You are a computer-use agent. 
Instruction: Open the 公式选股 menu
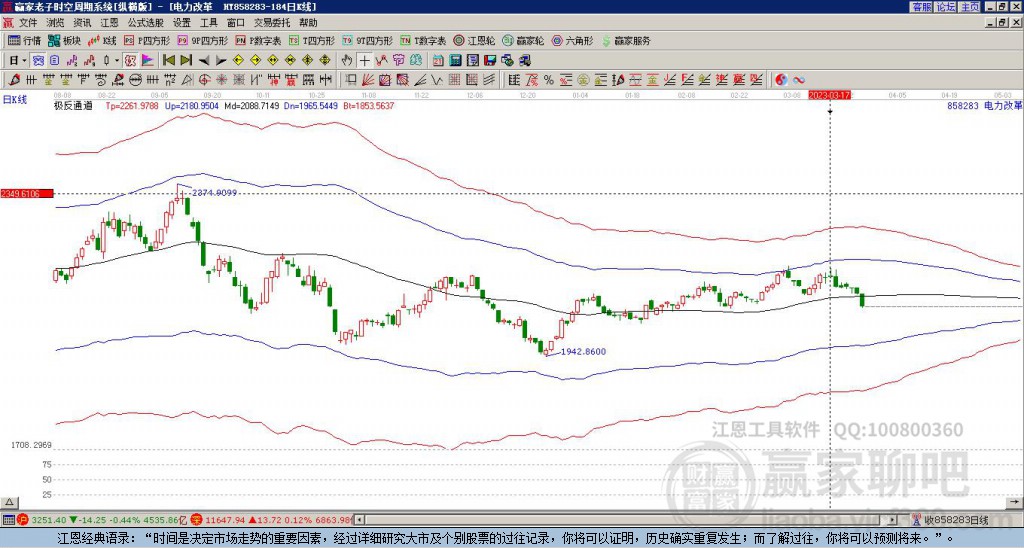(145, 23)
